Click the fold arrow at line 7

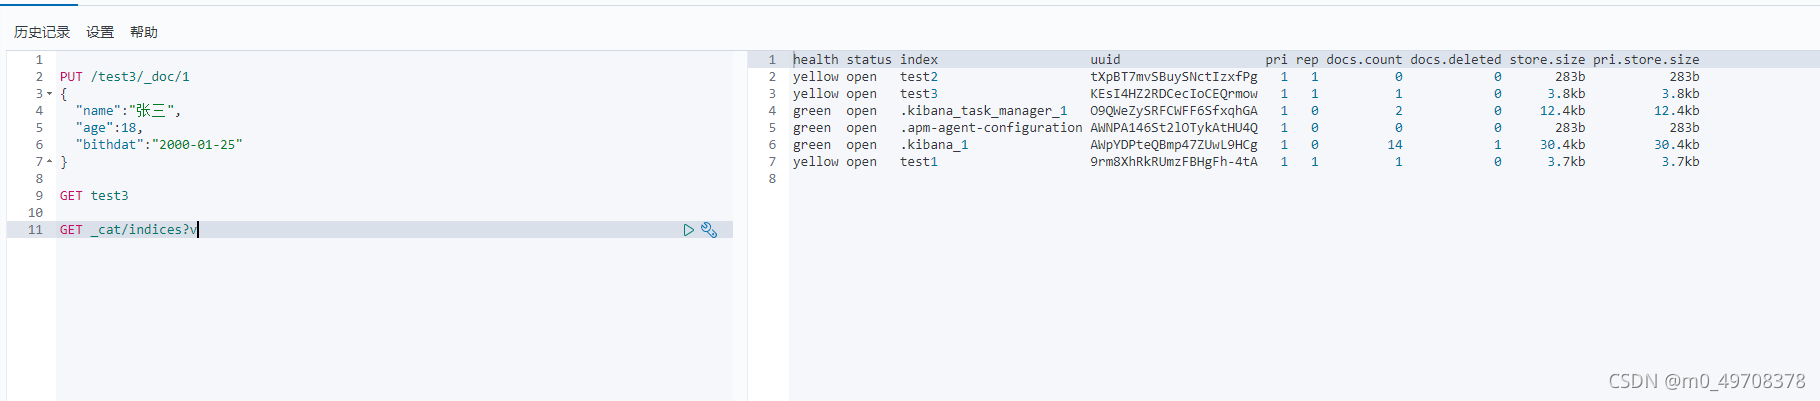[49, 162]
